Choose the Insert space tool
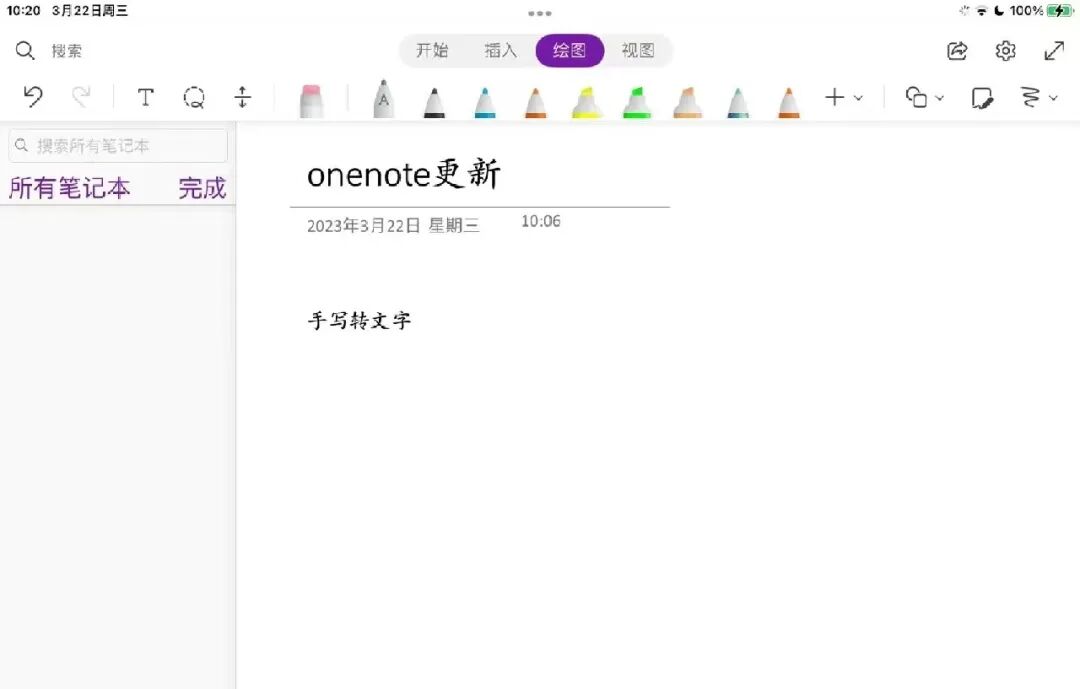The width and height of the screenshot is (1080, 689). 242,97
